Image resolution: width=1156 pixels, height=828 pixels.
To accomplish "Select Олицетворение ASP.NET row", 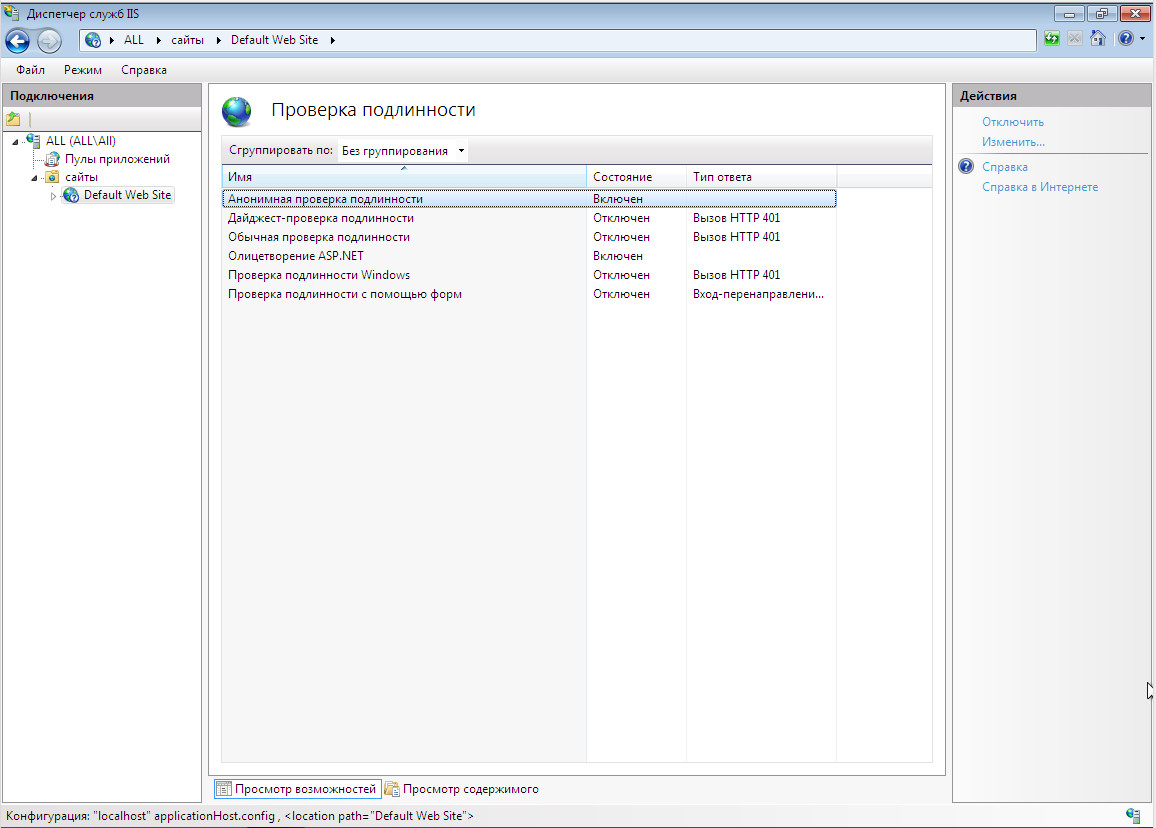I will pos(529,256).
